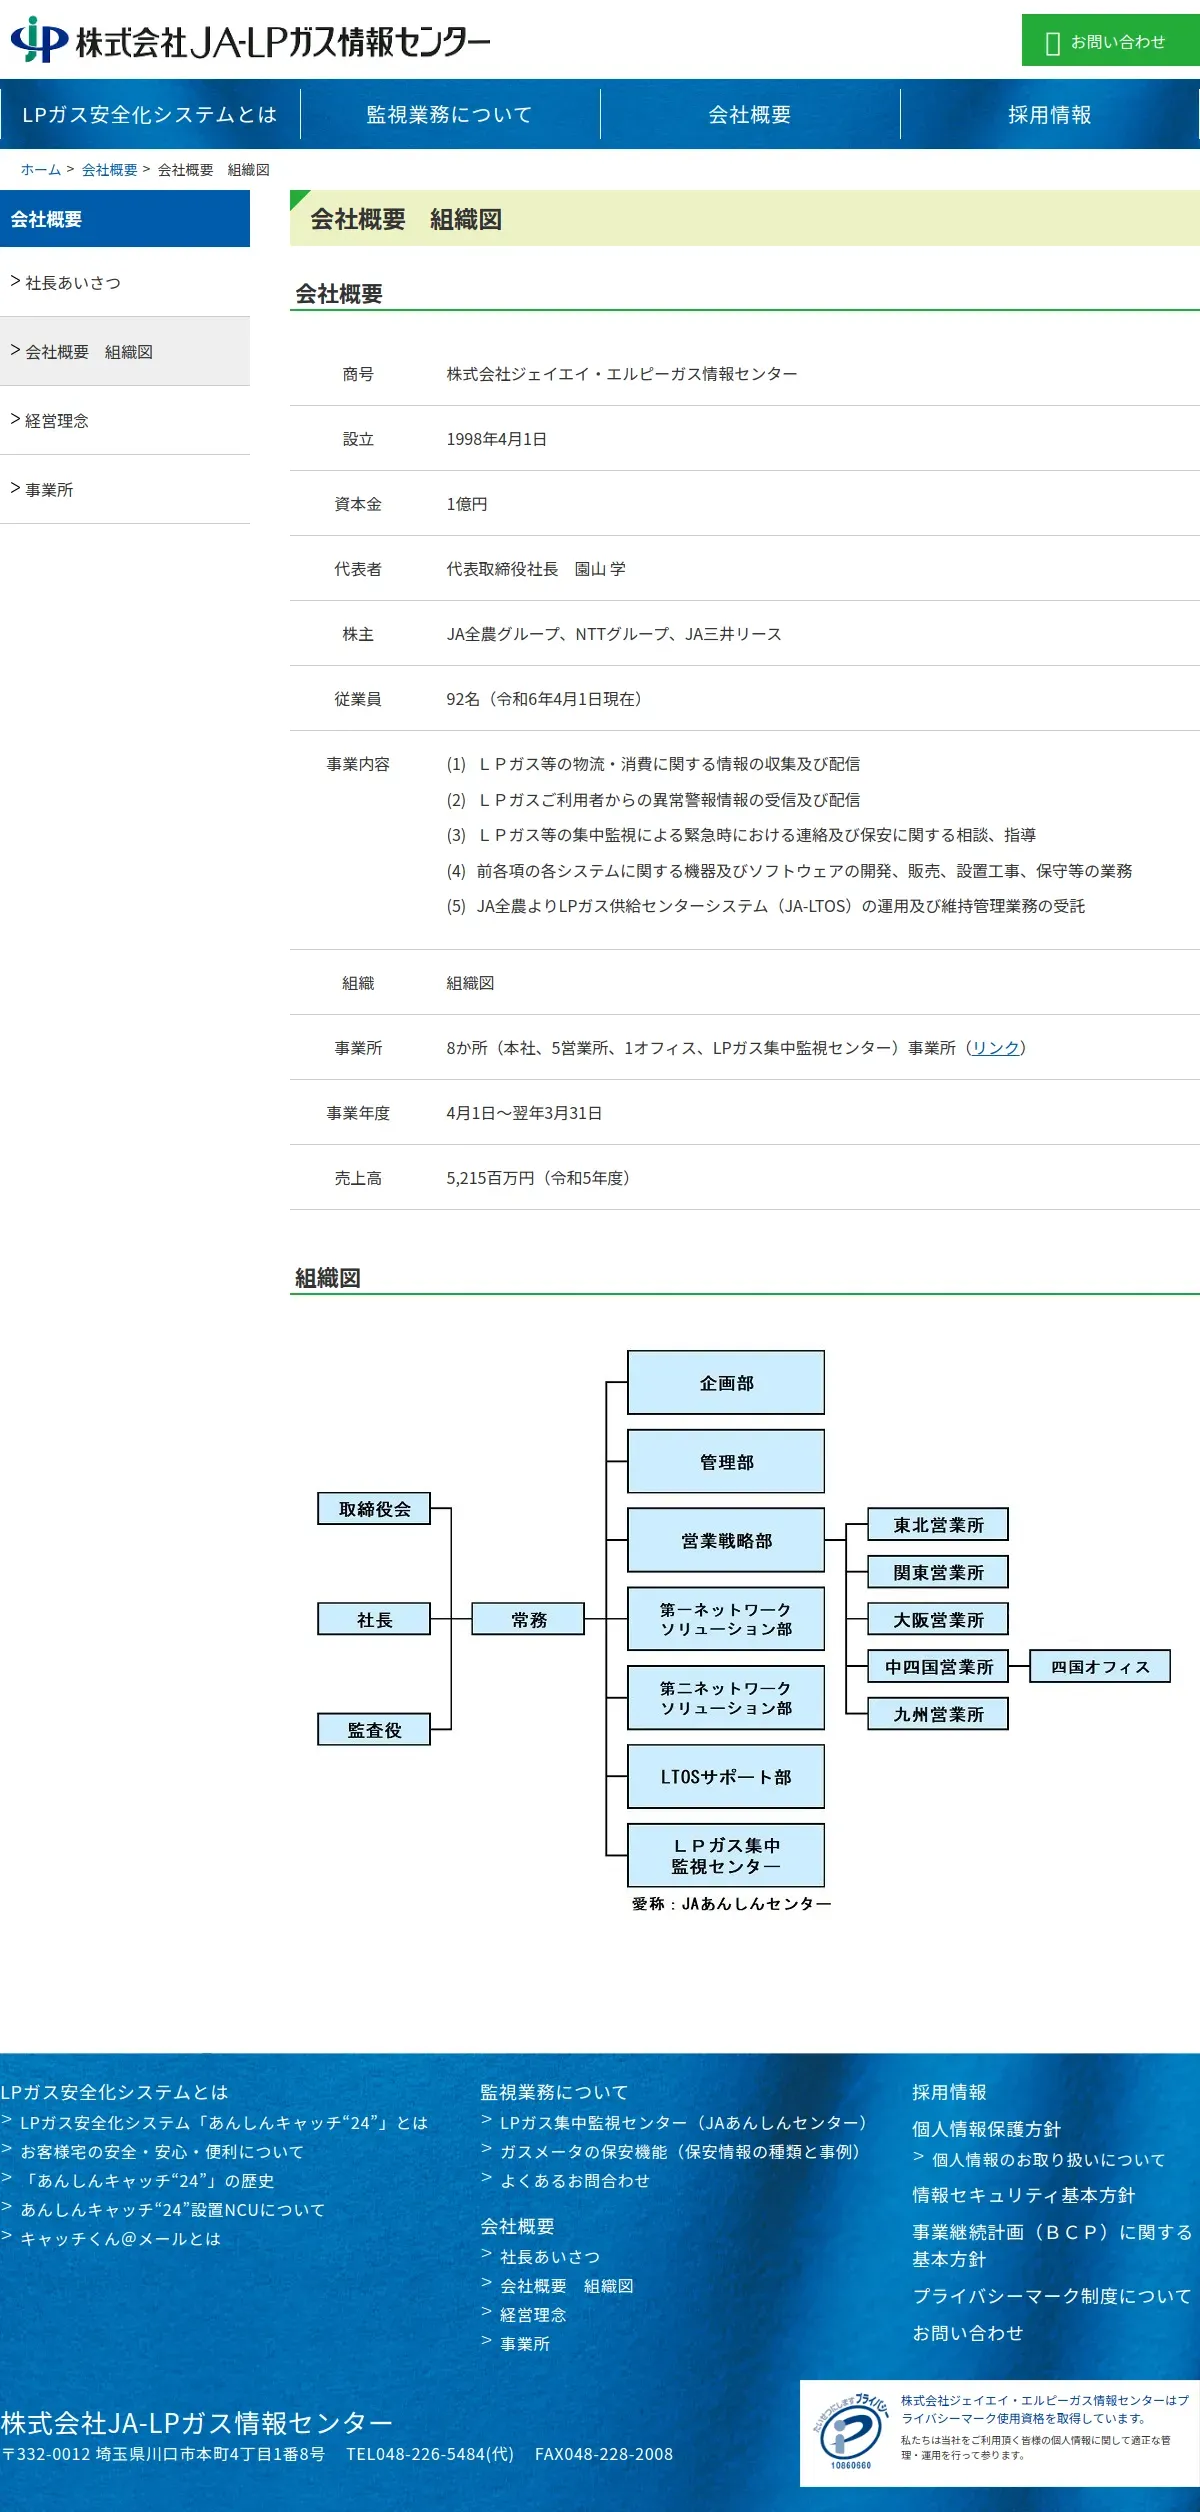1200x2512 pixels.
Task: Click the 営業戦略部 box in the chart
Action: point(726,1540)
